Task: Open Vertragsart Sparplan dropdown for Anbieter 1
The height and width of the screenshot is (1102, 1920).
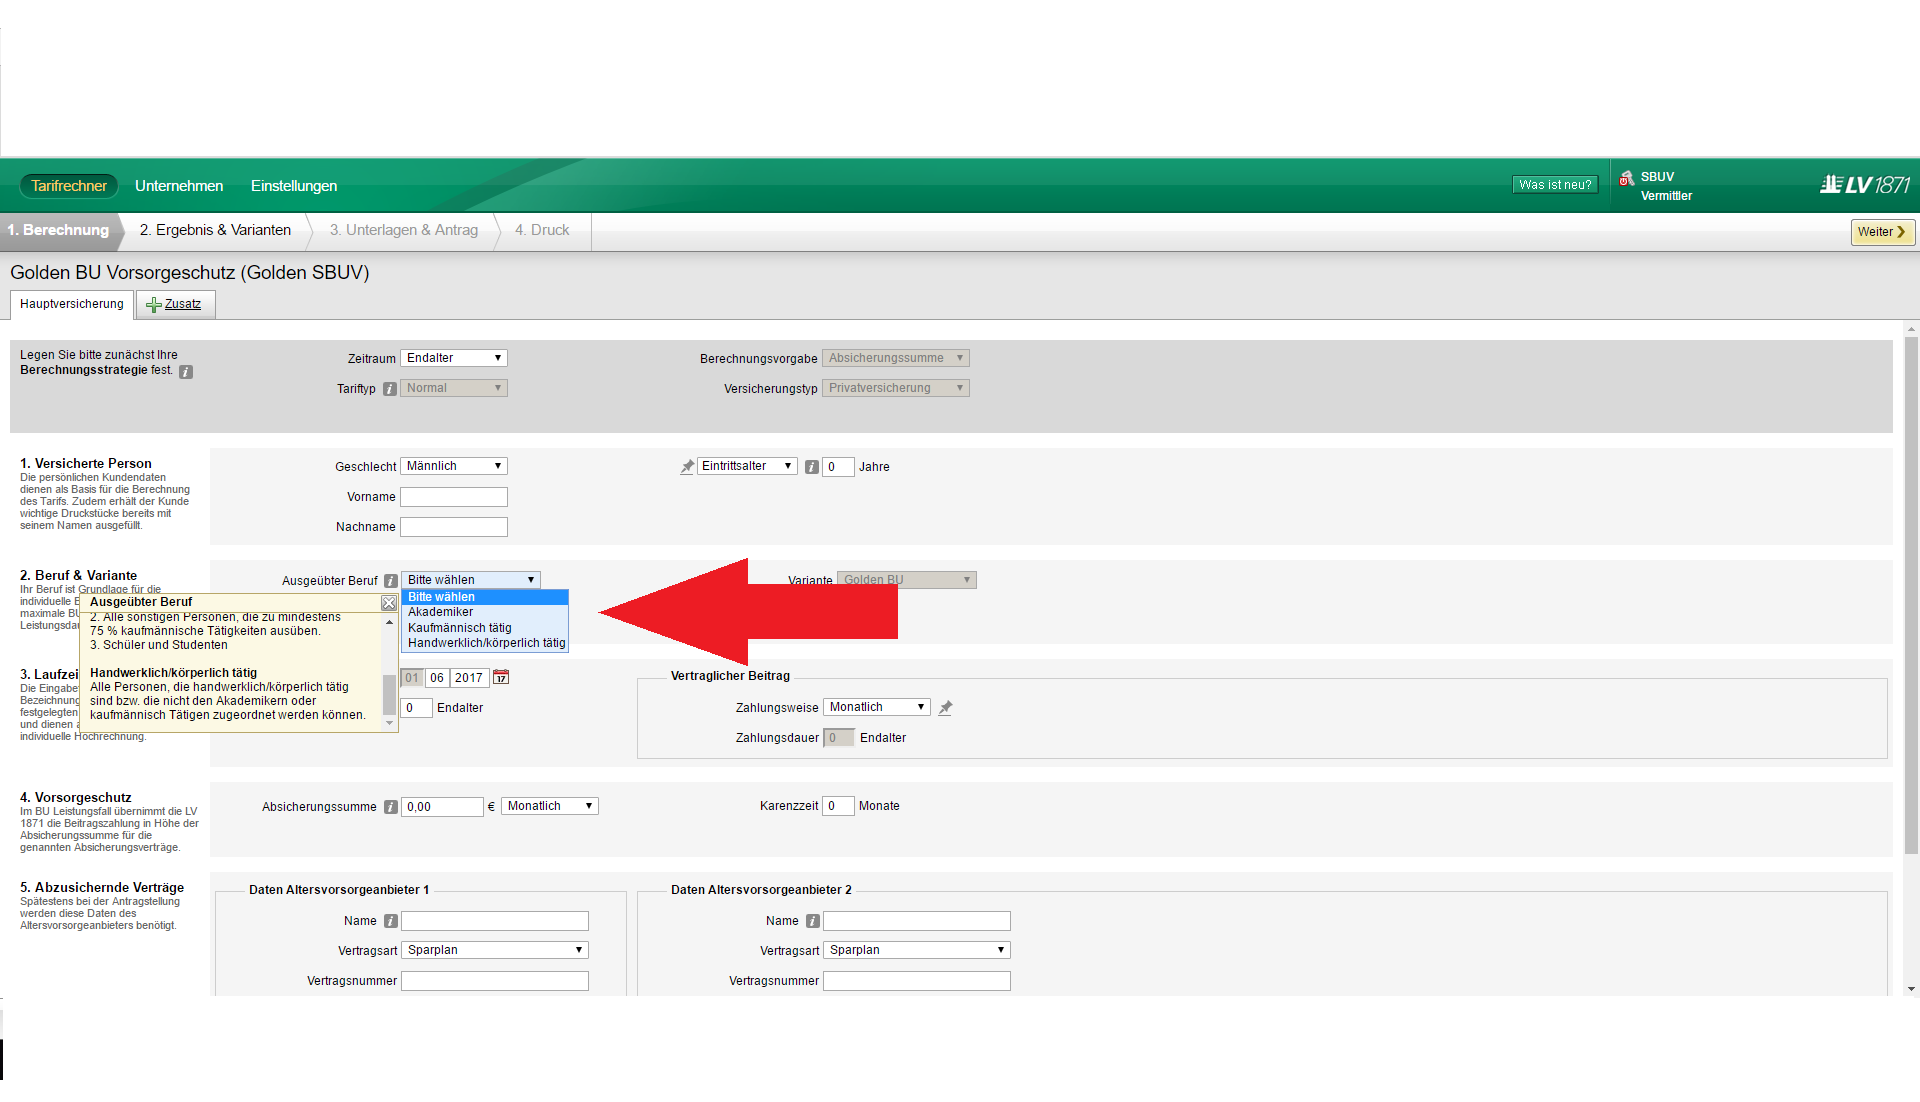Action: click(495, 950)
